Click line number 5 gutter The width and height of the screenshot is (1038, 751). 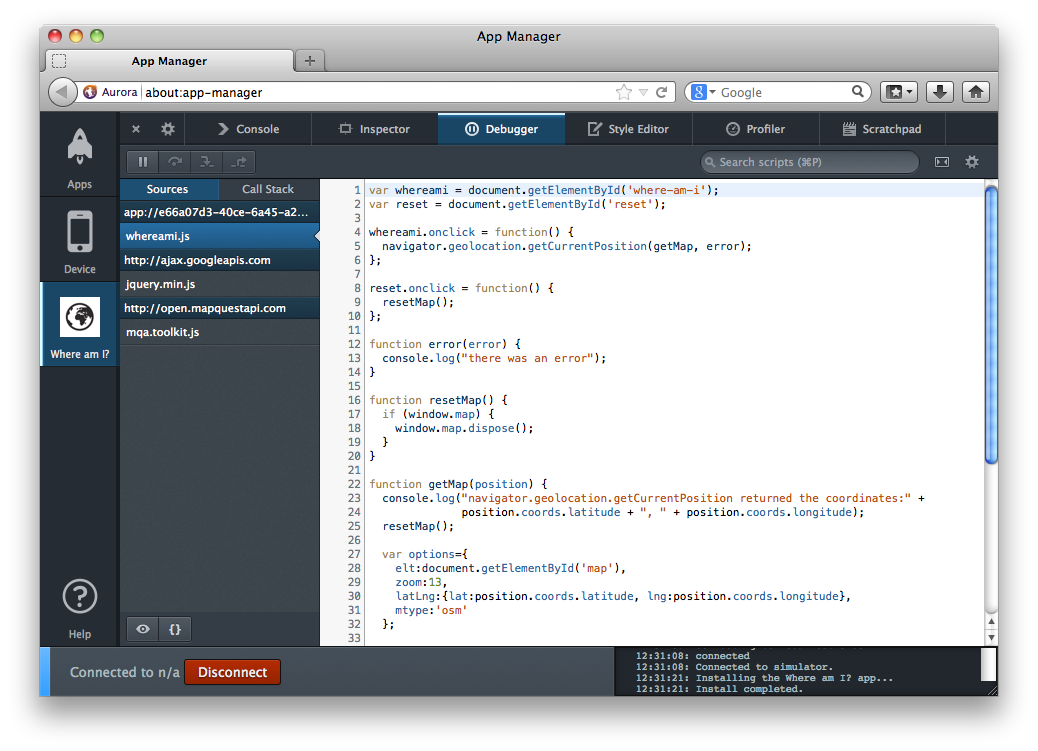coord(357,246)
